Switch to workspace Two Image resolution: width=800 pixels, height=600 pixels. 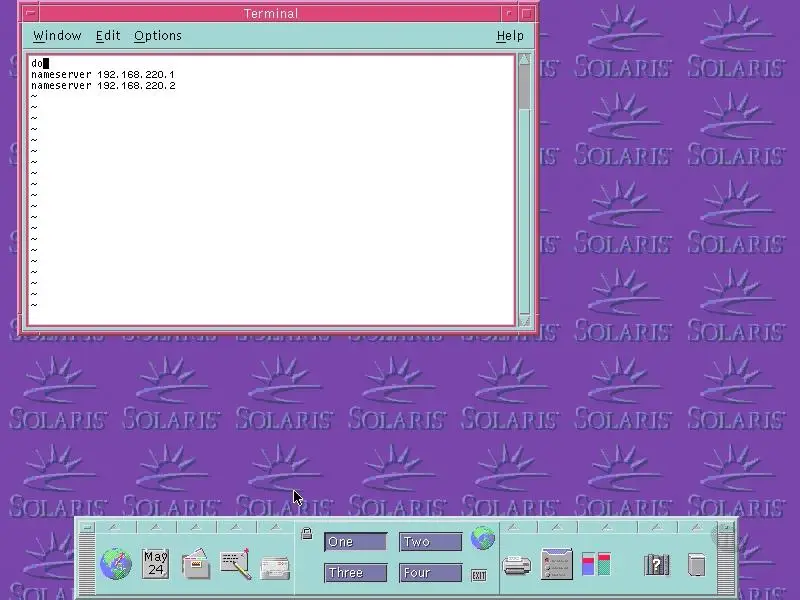click(431, 542)
